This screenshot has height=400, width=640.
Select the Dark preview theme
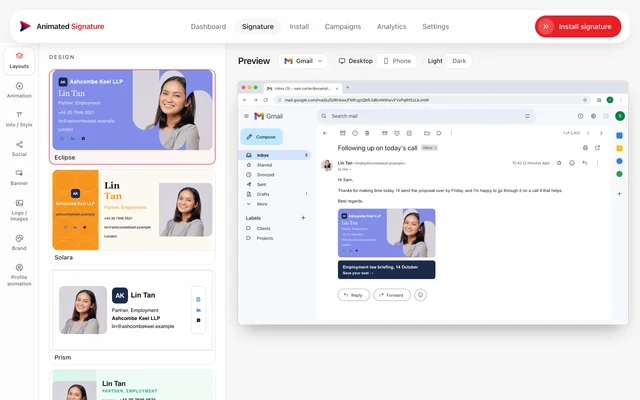click(459, 61)
